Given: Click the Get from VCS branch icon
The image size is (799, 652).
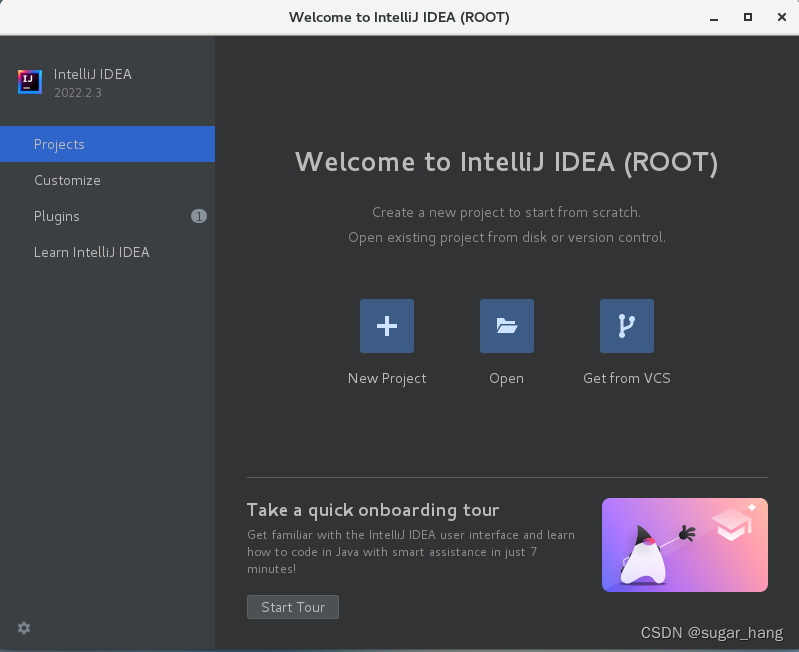Looking at the screenshot, I should coord(627,326).
